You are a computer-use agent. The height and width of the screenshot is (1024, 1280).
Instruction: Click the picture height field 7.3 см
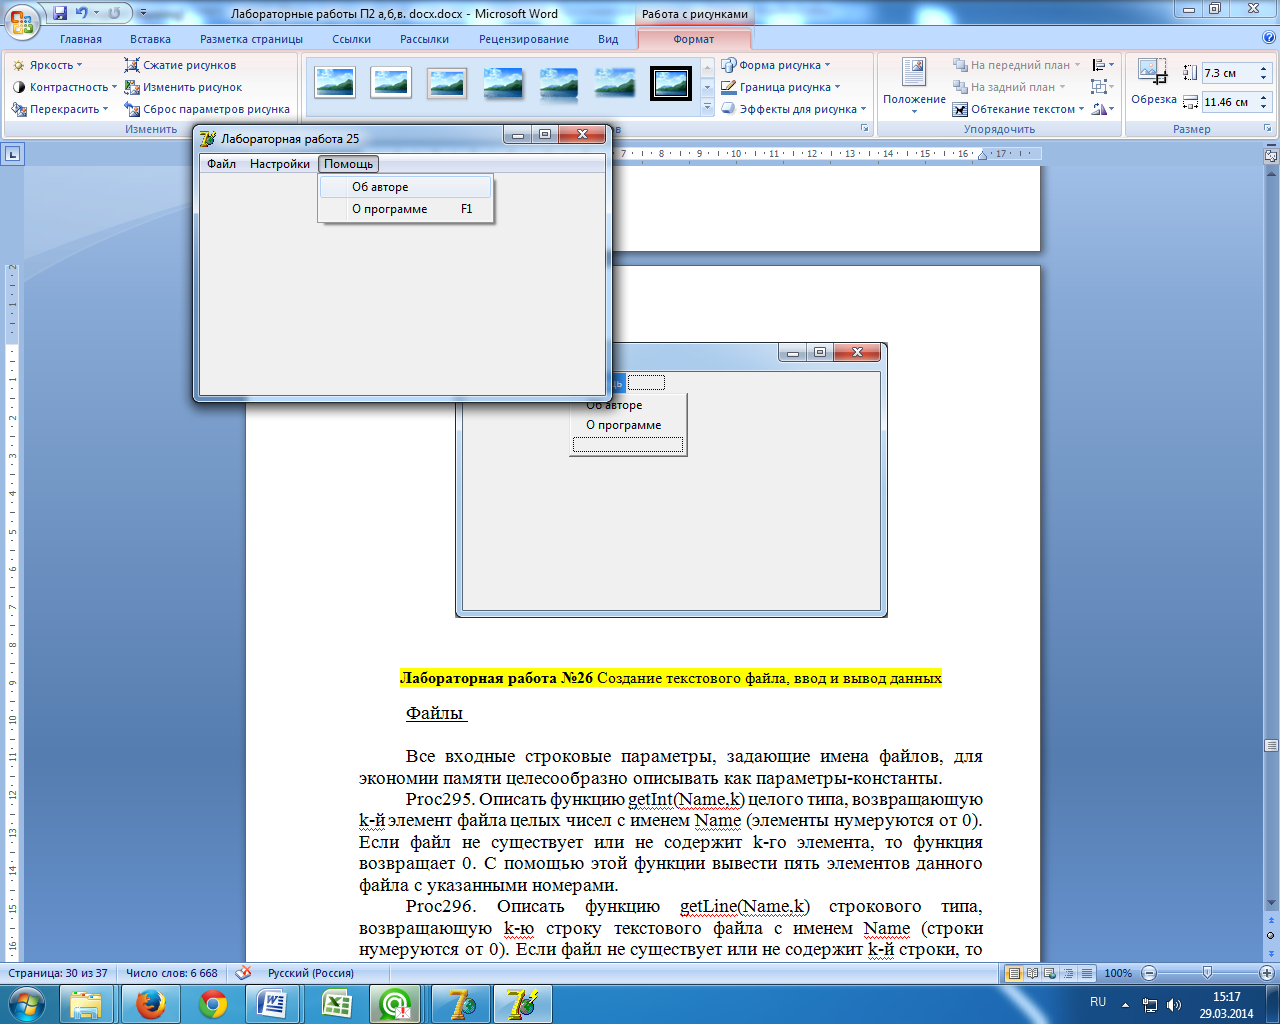tap(1228, 73)
